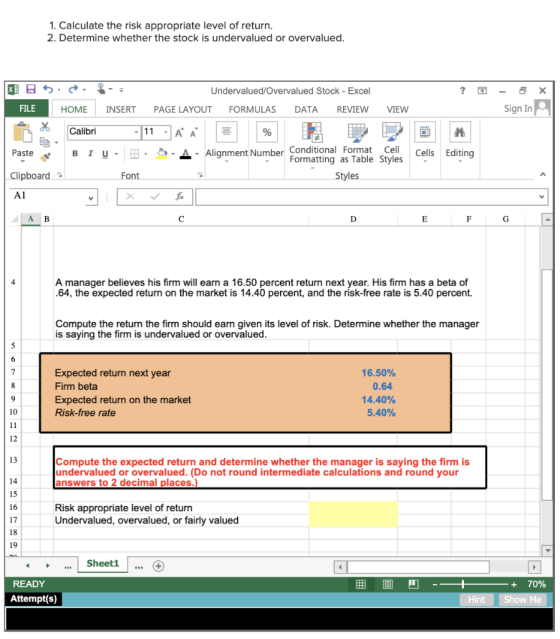Open Cell Styles gallery

pyautogui.click(x=391, y=143)
